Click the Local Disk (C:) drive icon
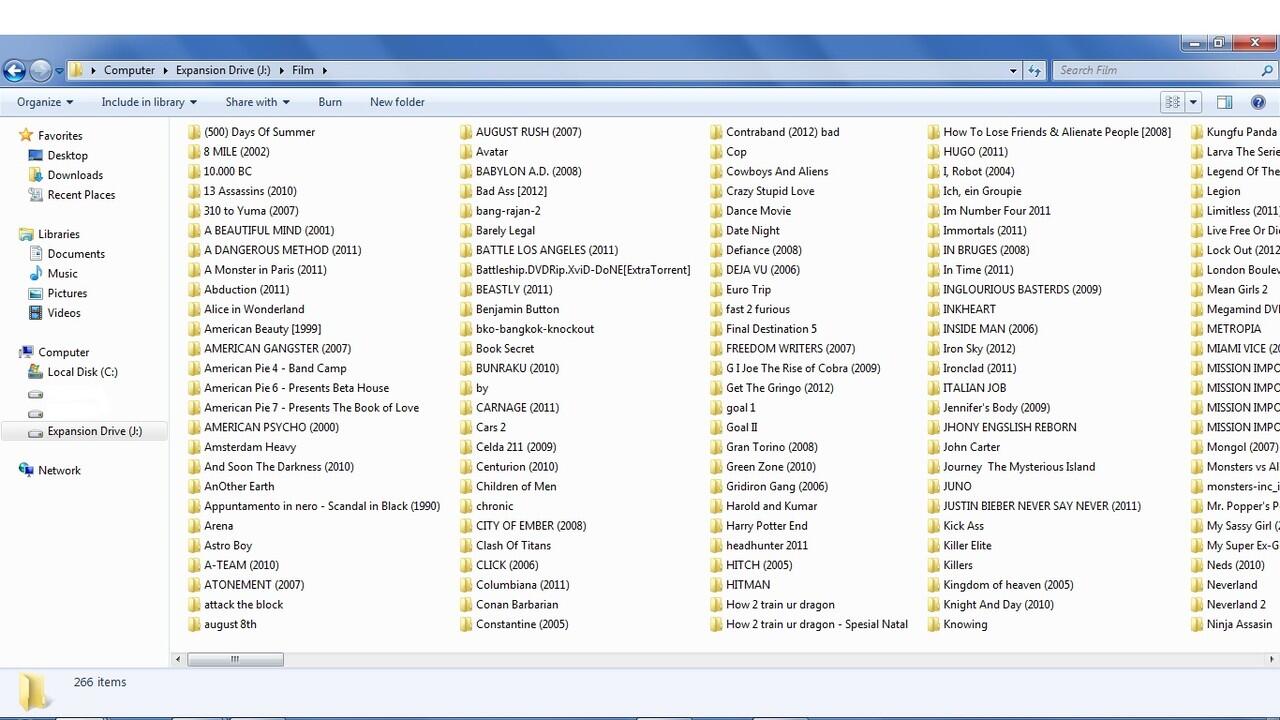1280x720 pixels. tap(36, 372)
